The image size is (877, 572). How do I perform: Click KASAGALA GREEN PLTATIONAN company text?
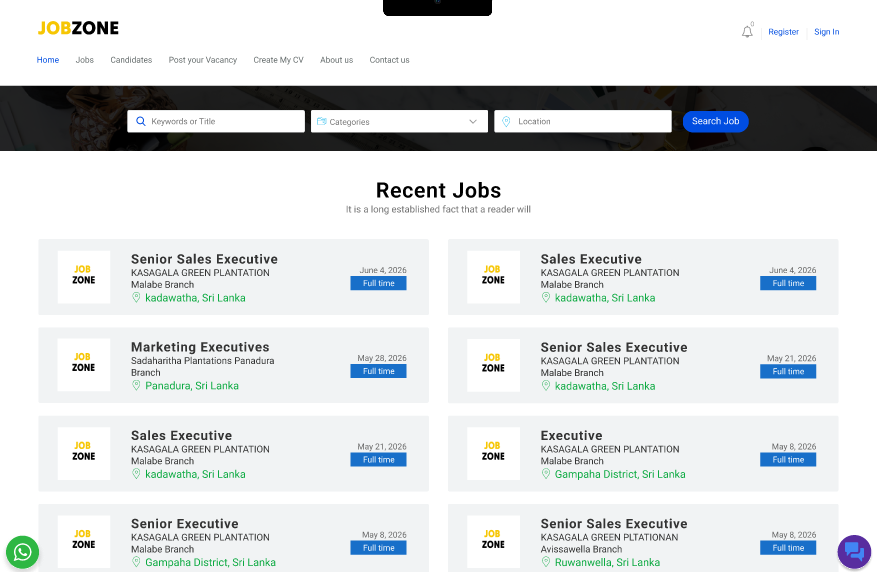point(609,537)
